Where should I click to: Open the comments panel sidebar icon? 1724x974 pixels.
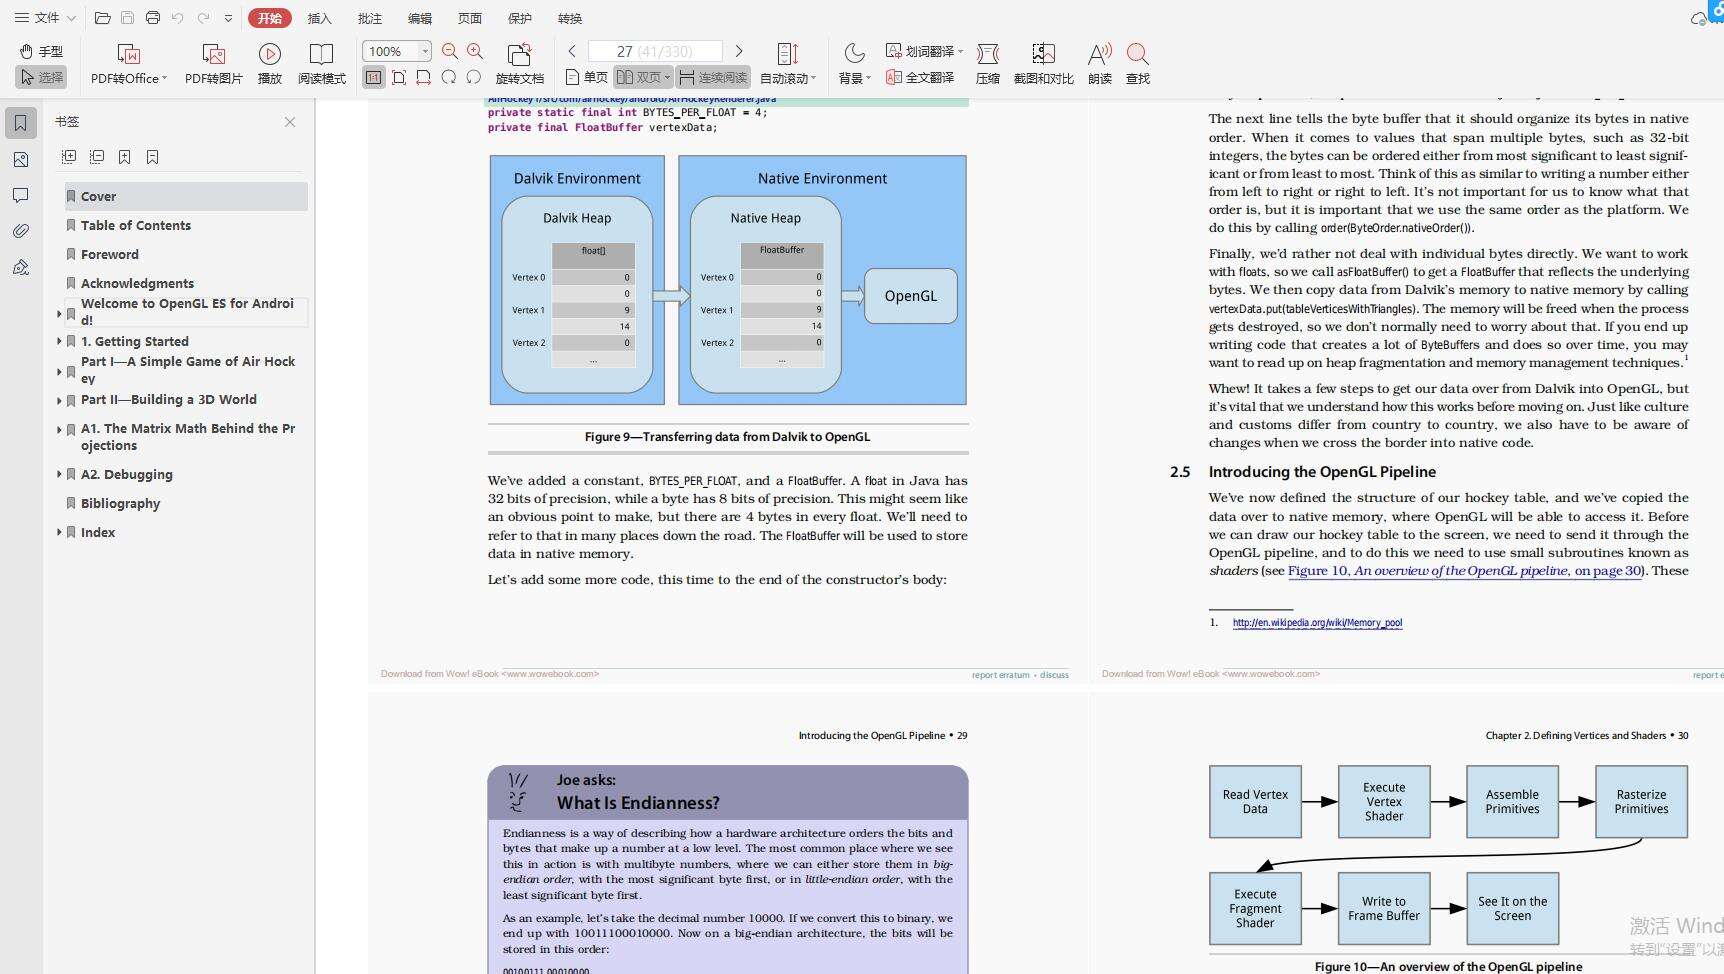point(21,195)
